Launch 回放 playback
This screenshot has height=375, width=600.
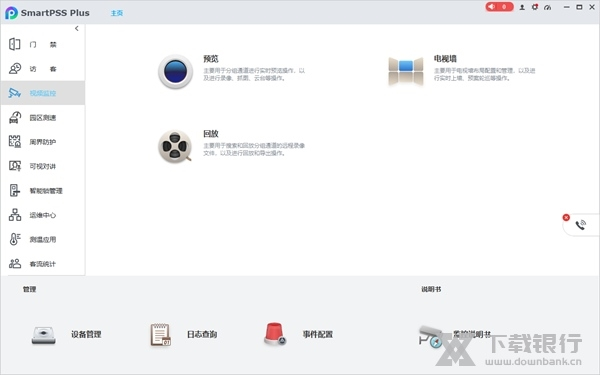pos(175,146)
